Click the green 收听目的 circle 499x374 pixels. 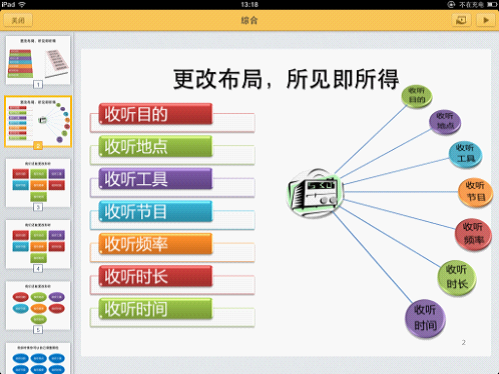(417, 96)
